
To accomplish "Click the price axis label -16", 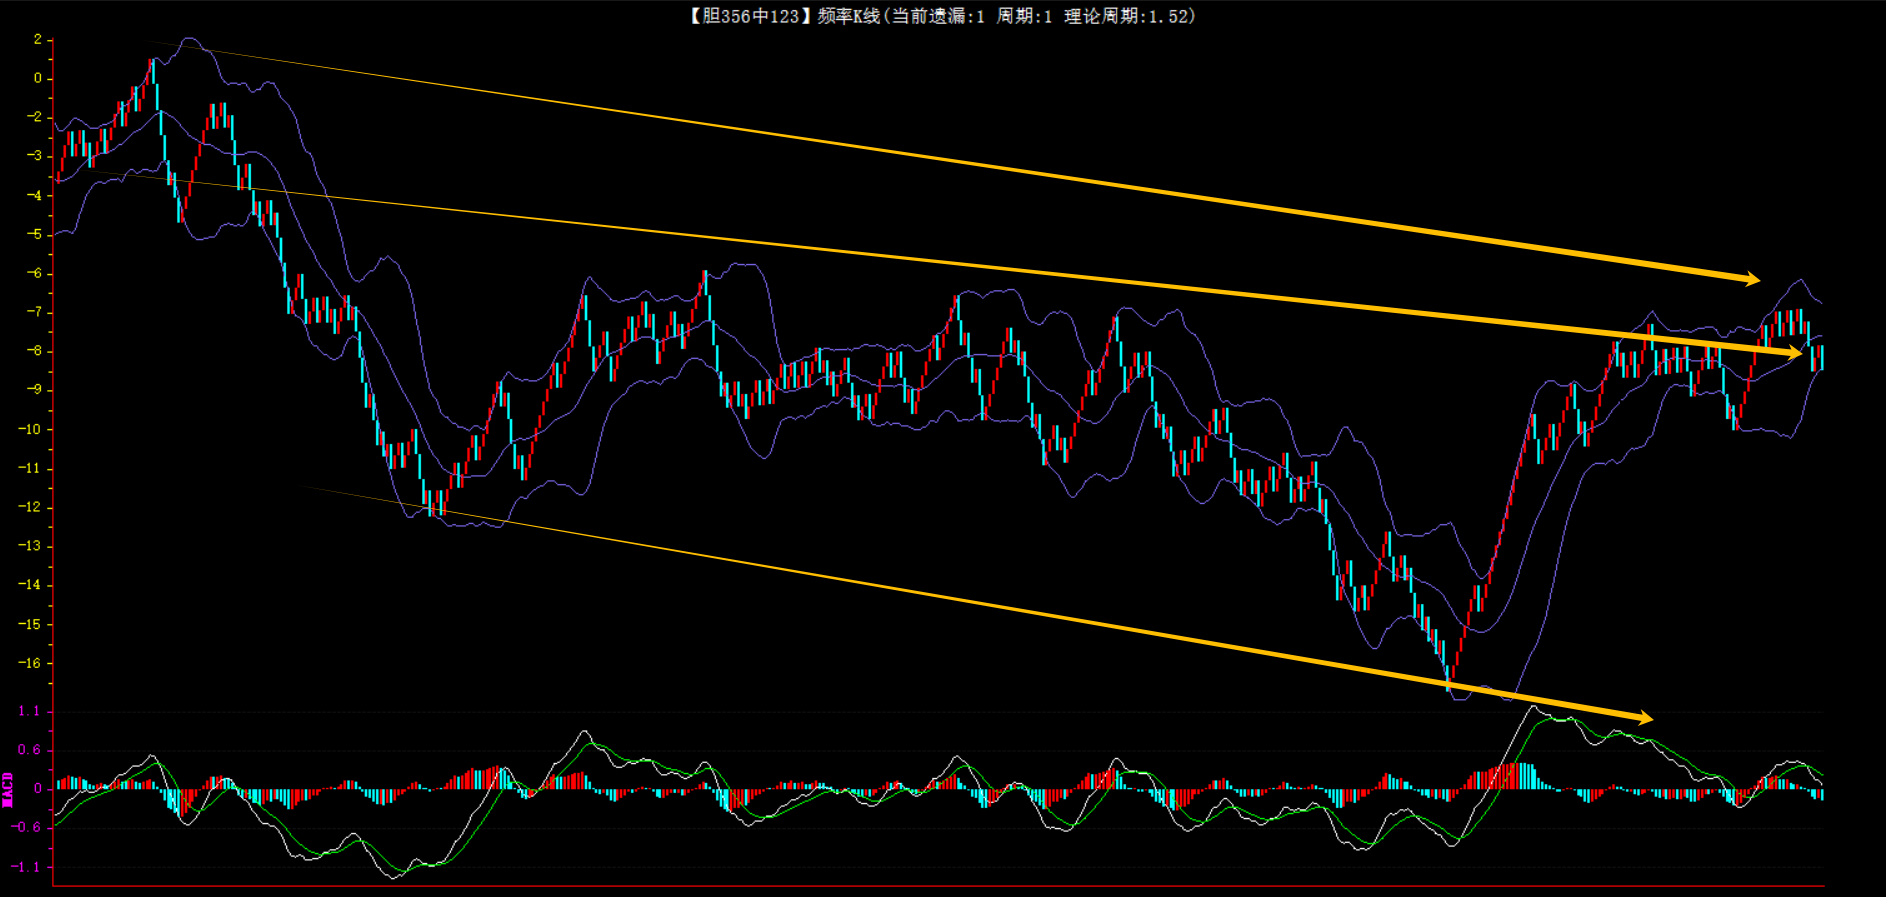I will 30,663.
